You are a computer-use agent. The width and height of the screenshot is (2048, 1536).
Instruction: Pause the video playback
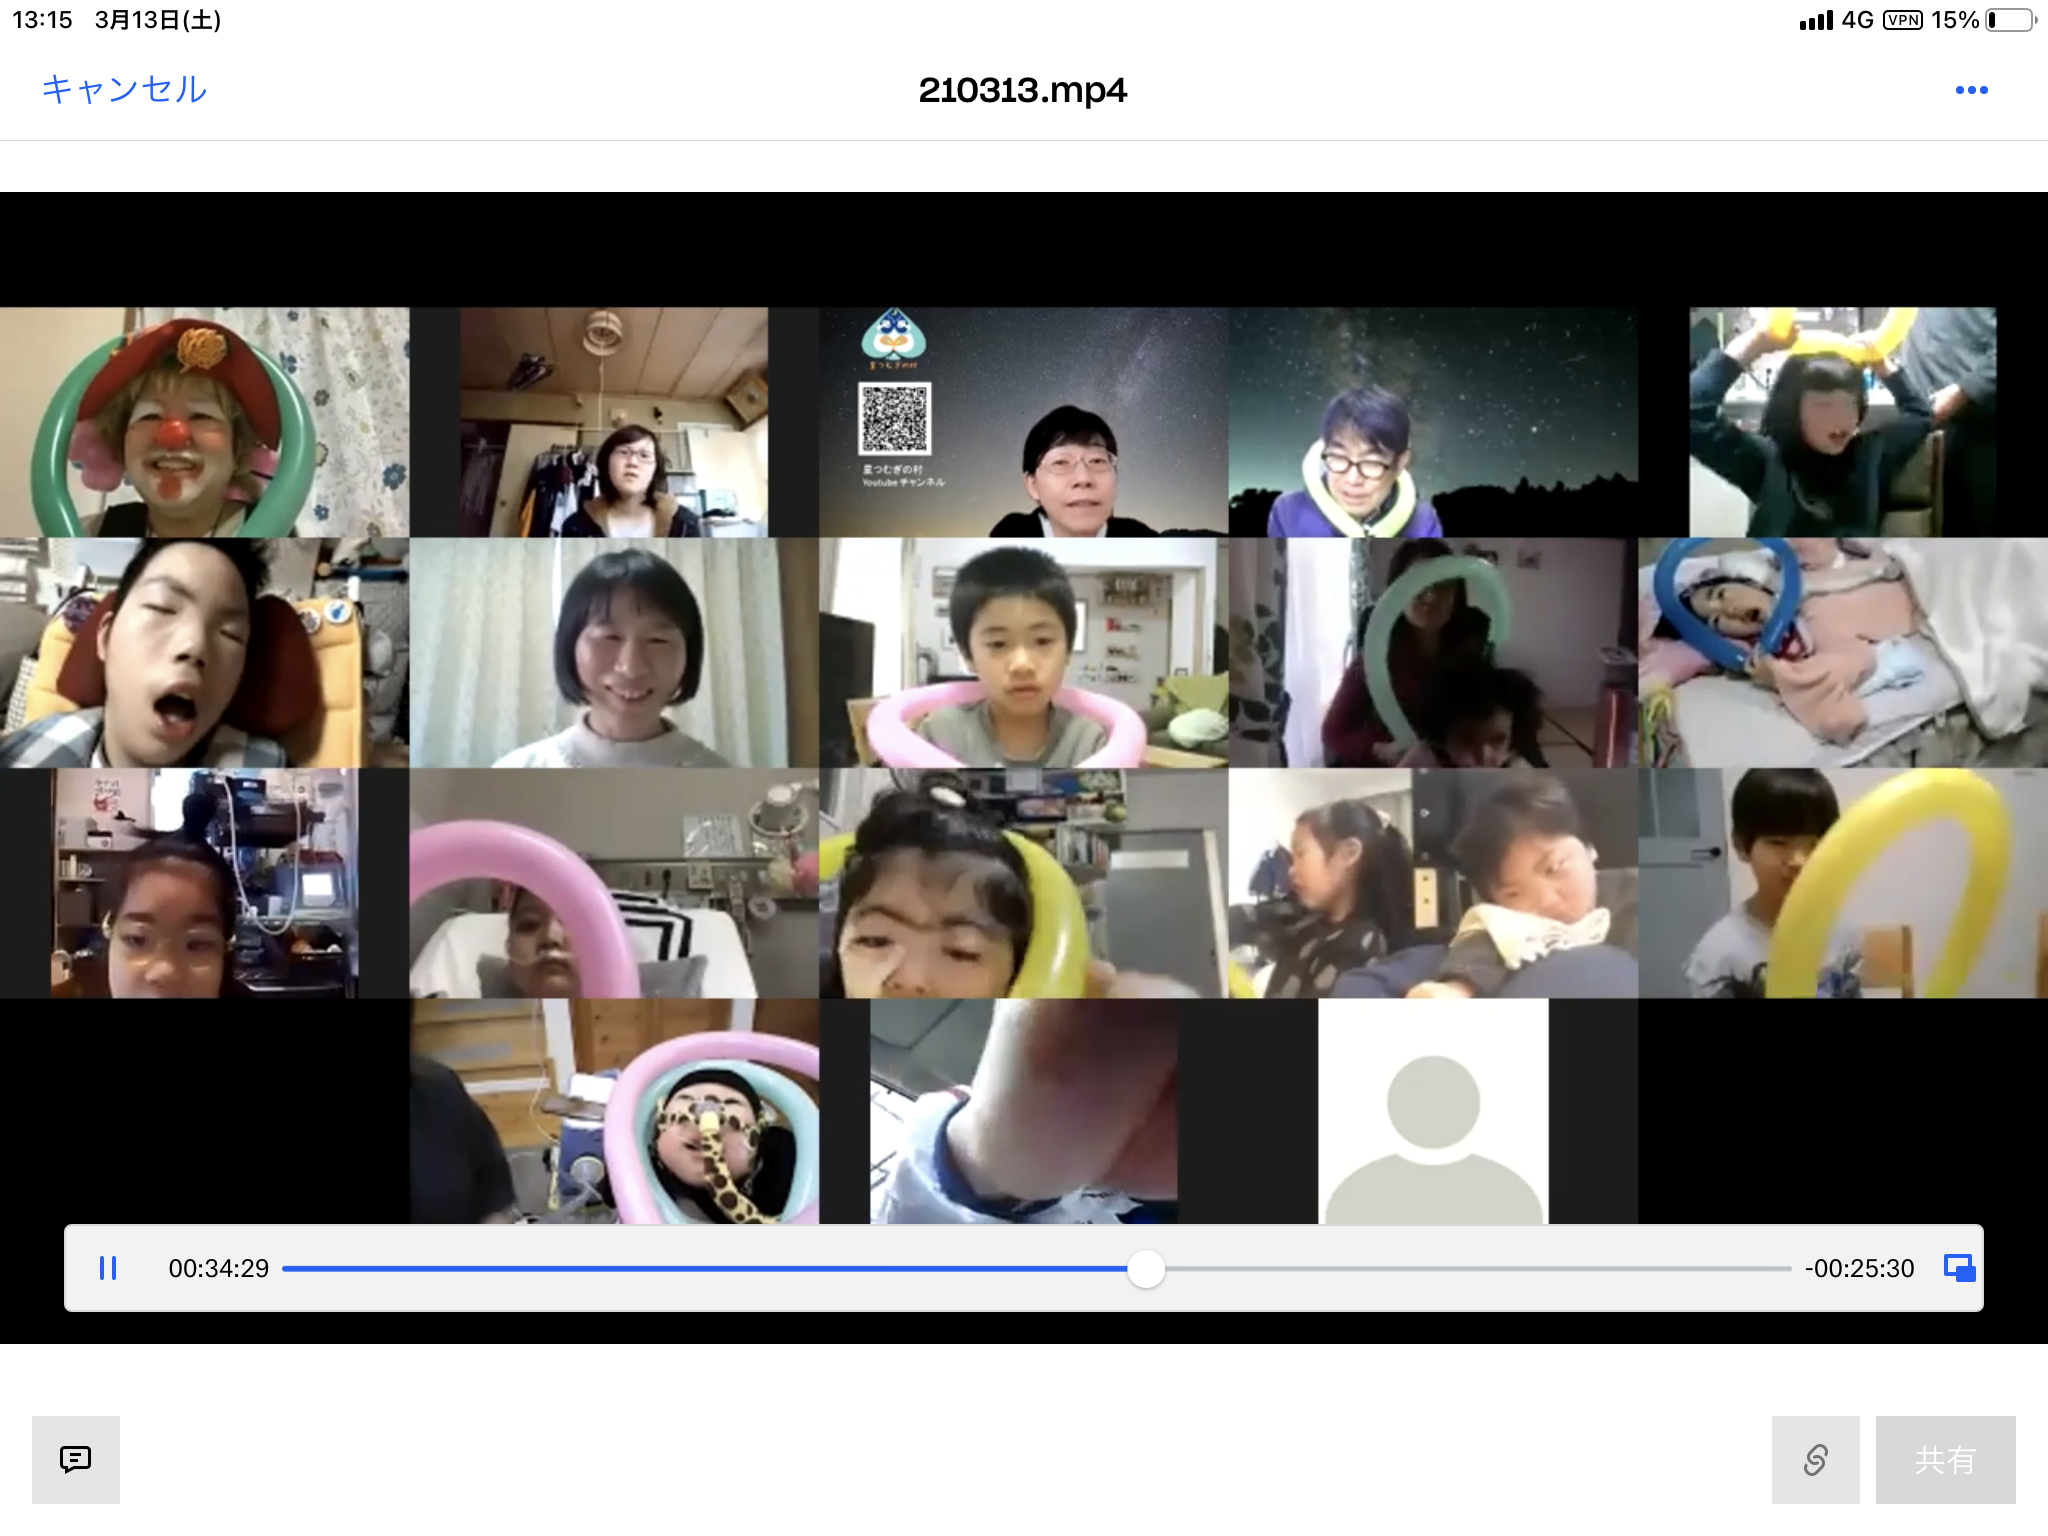pos(108,1268)
